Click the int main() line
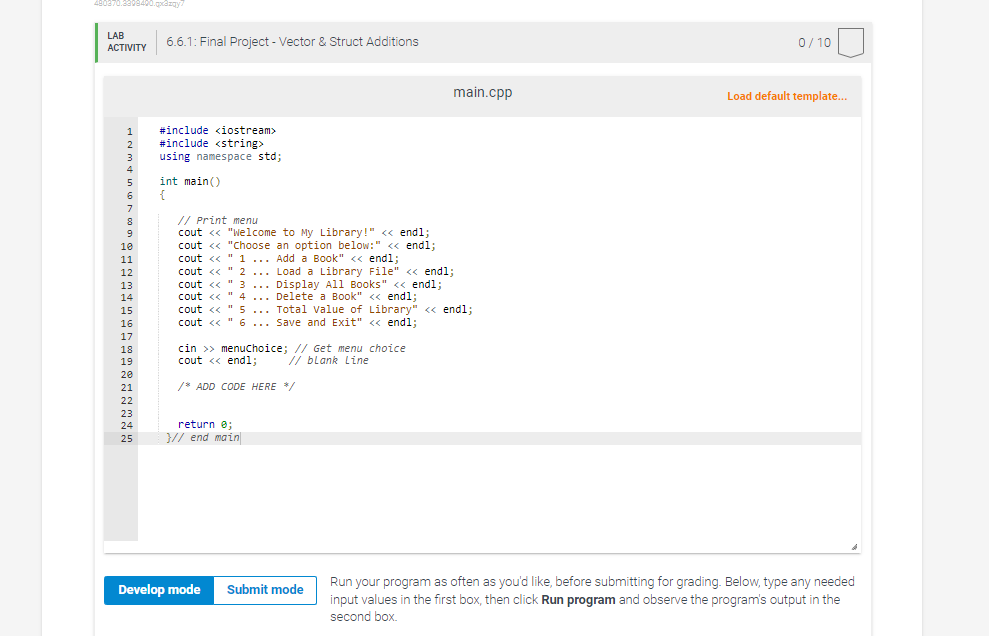This screenshot has height=636, width=989. click(190, 182)
